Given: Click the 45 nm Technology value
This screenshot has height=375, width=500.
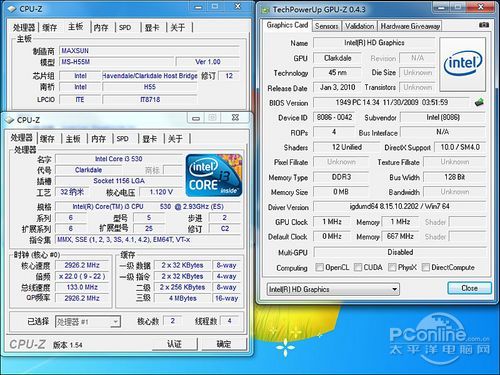Looking at the screenshot, I should pyautogui.click(x=337, y=72).
